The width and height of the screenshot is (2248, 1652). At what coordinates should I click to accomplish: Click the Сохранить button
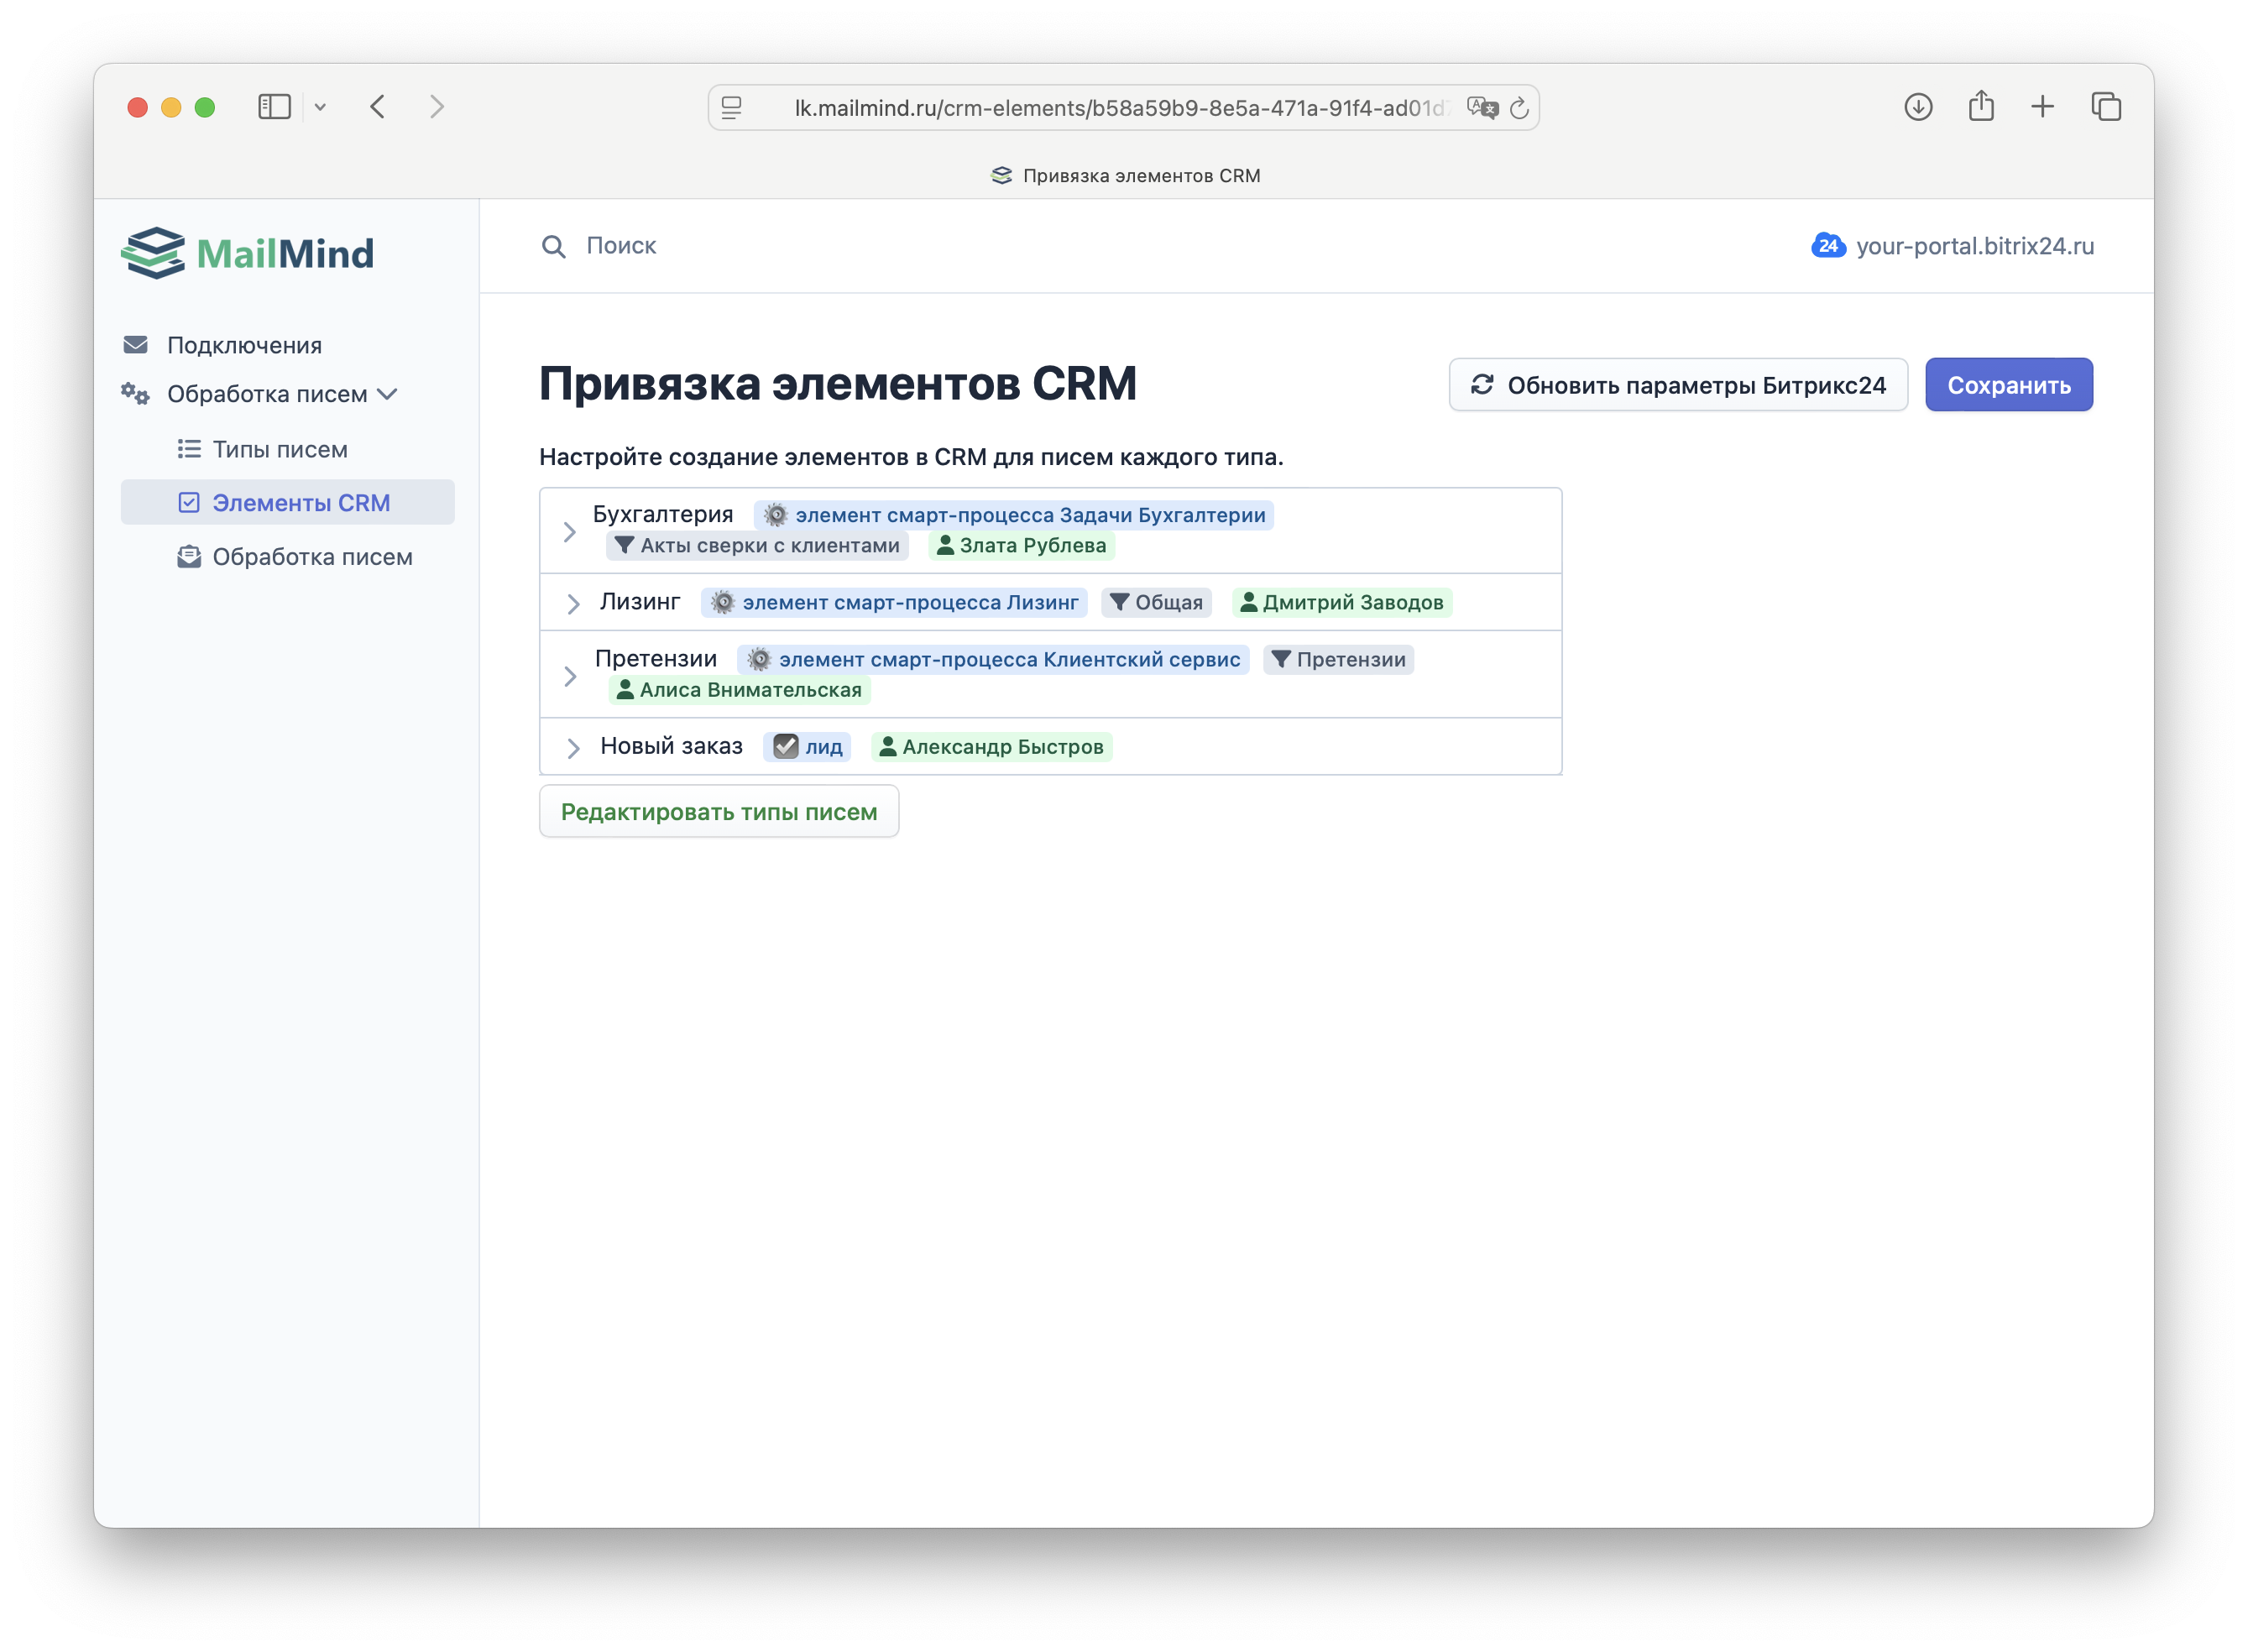[2007, 385]
